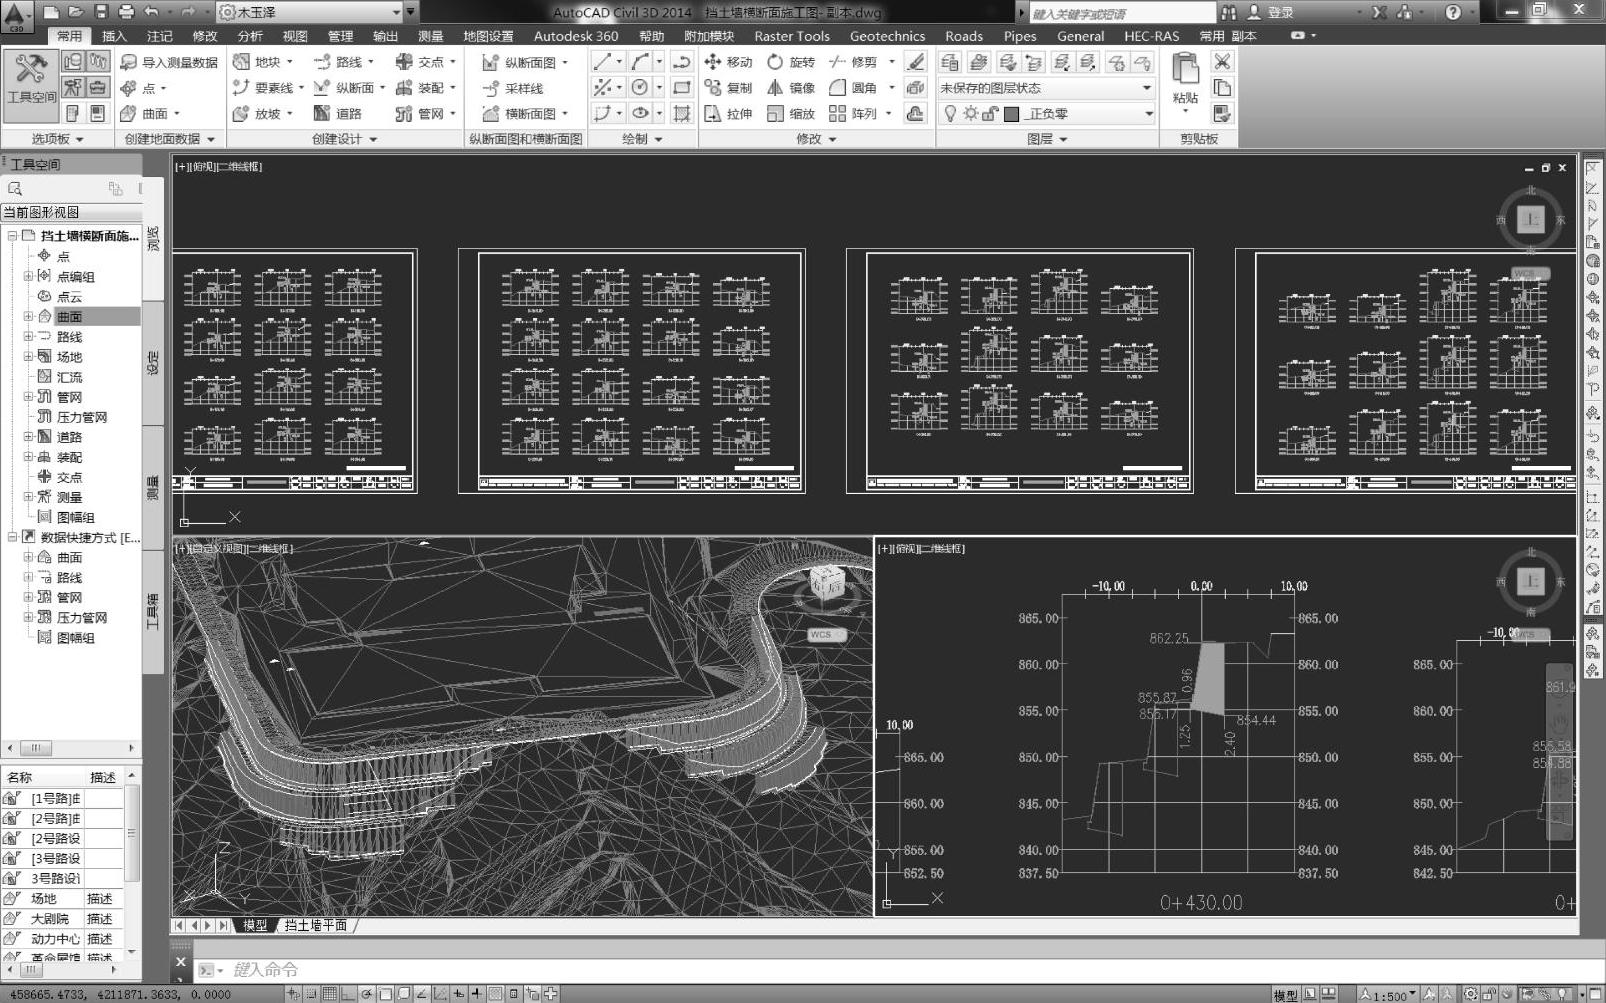Screen dimensions: 1606x1003
Task: Click 导入测量数据 in the ribbon
Action: coord(169,62)
